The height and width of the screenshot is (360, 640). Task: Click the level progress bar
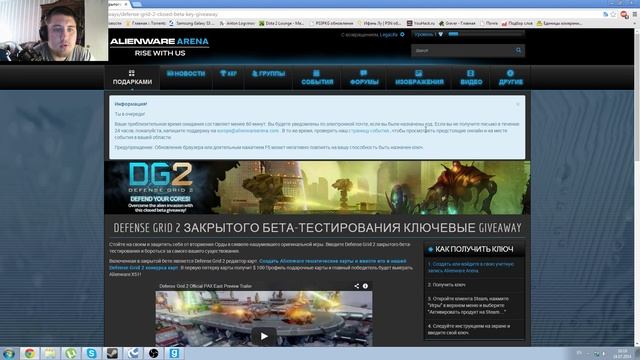pyautogui.click(x=485, y=34)
